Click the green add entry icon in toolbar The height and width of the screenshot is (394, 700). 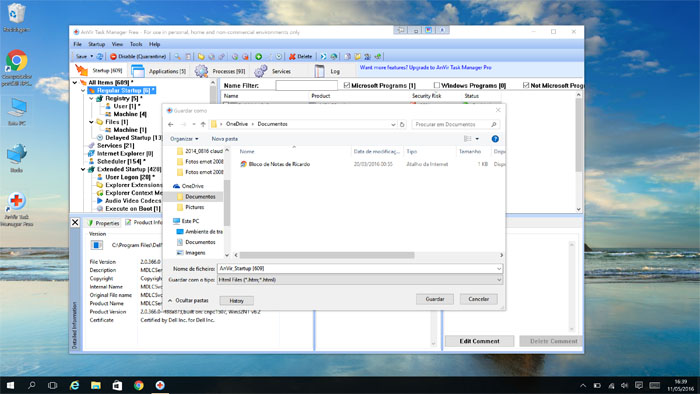(x=258, y=57)
